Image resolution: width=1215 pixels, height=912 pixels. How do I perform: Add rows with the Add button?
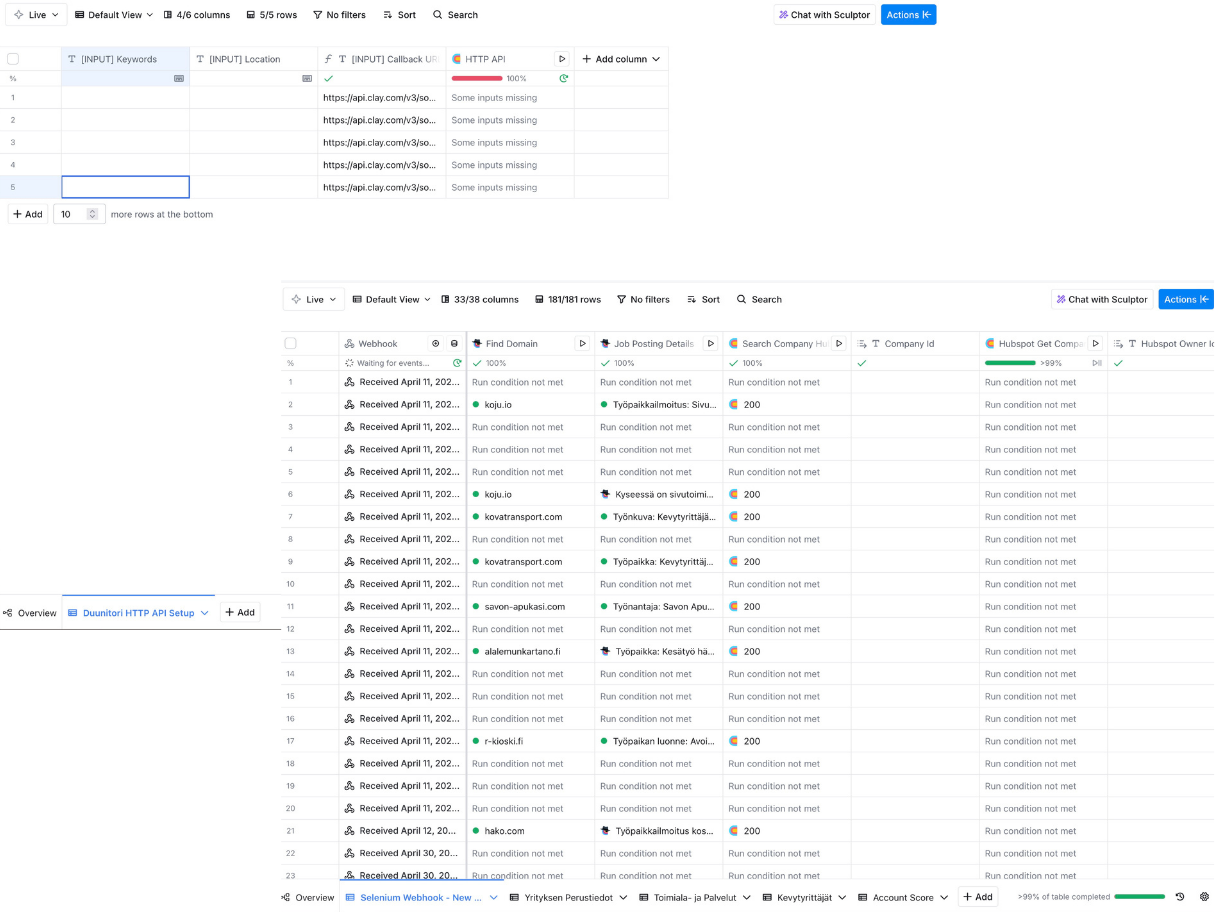[27, 214]
